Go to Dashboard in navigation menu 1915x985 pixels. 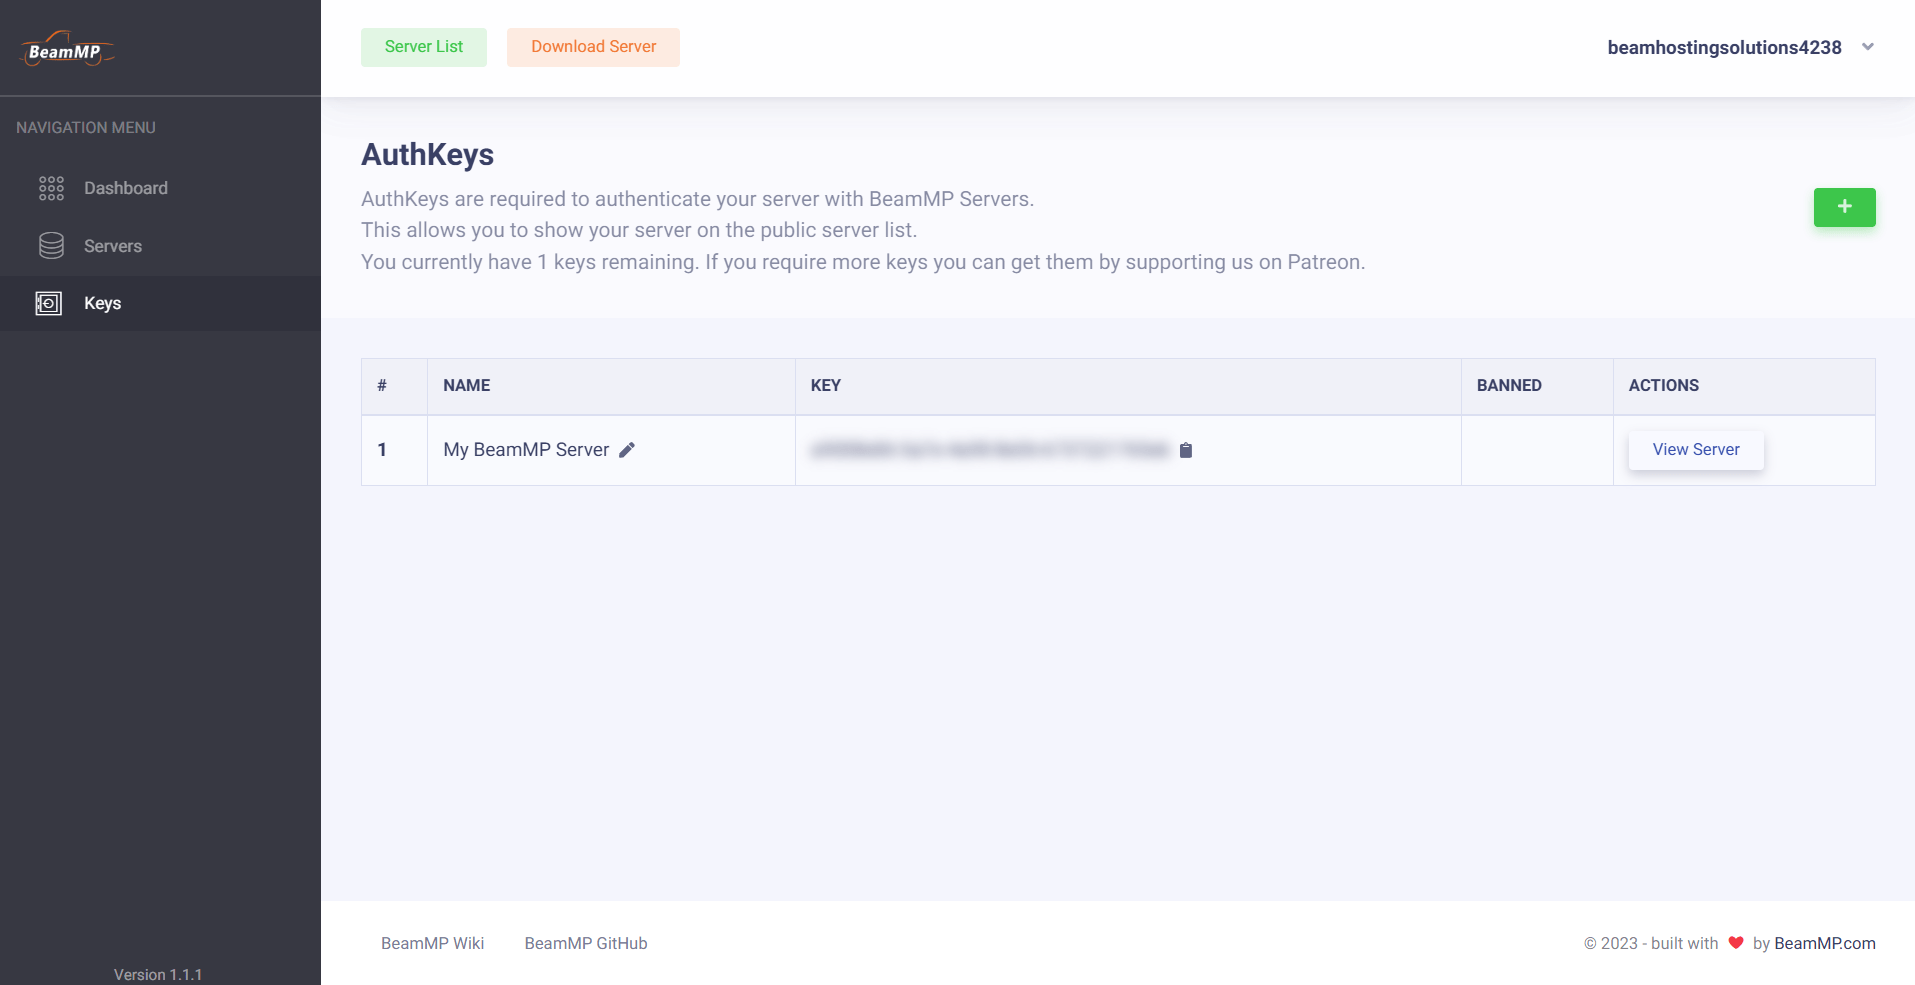click(x=160, y=188)
